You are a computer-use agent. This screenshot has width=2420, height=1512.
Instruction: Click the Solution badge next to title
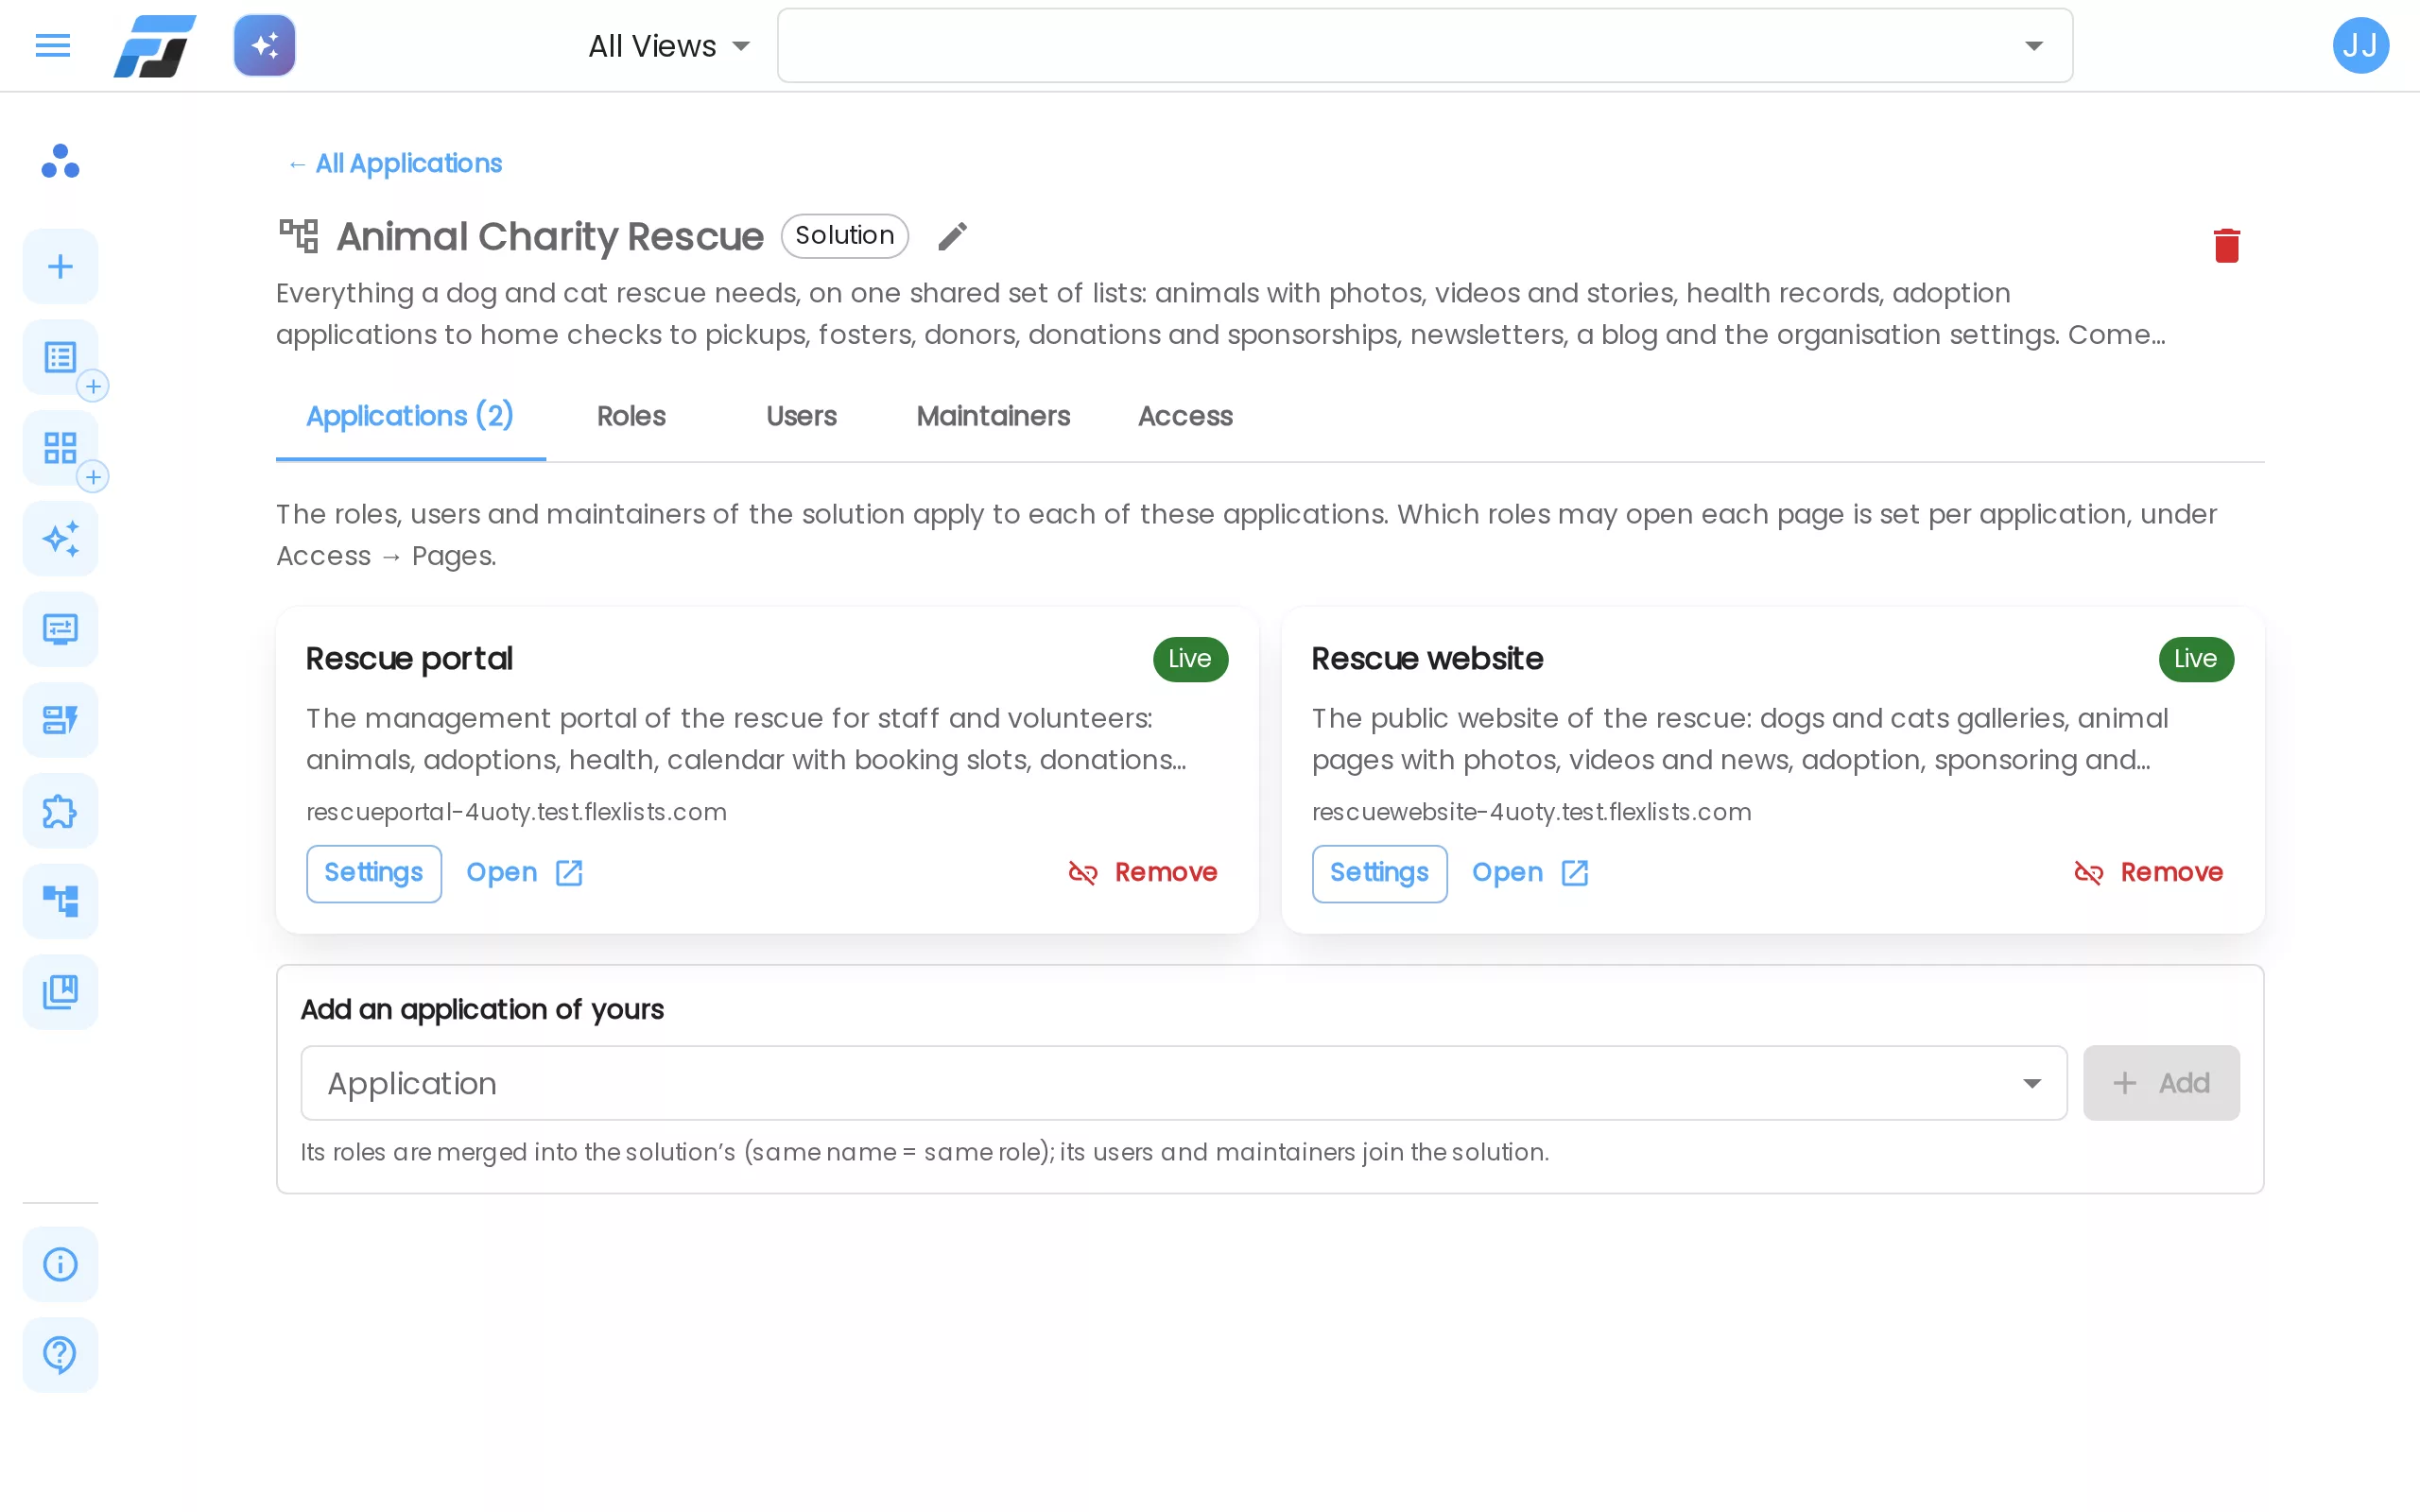click(844, 236)
